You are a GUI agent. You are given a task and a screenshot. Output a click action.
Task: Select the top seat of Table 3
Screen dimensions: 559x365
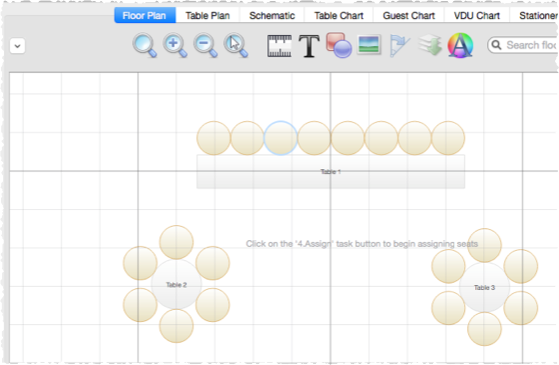point(484,245)
